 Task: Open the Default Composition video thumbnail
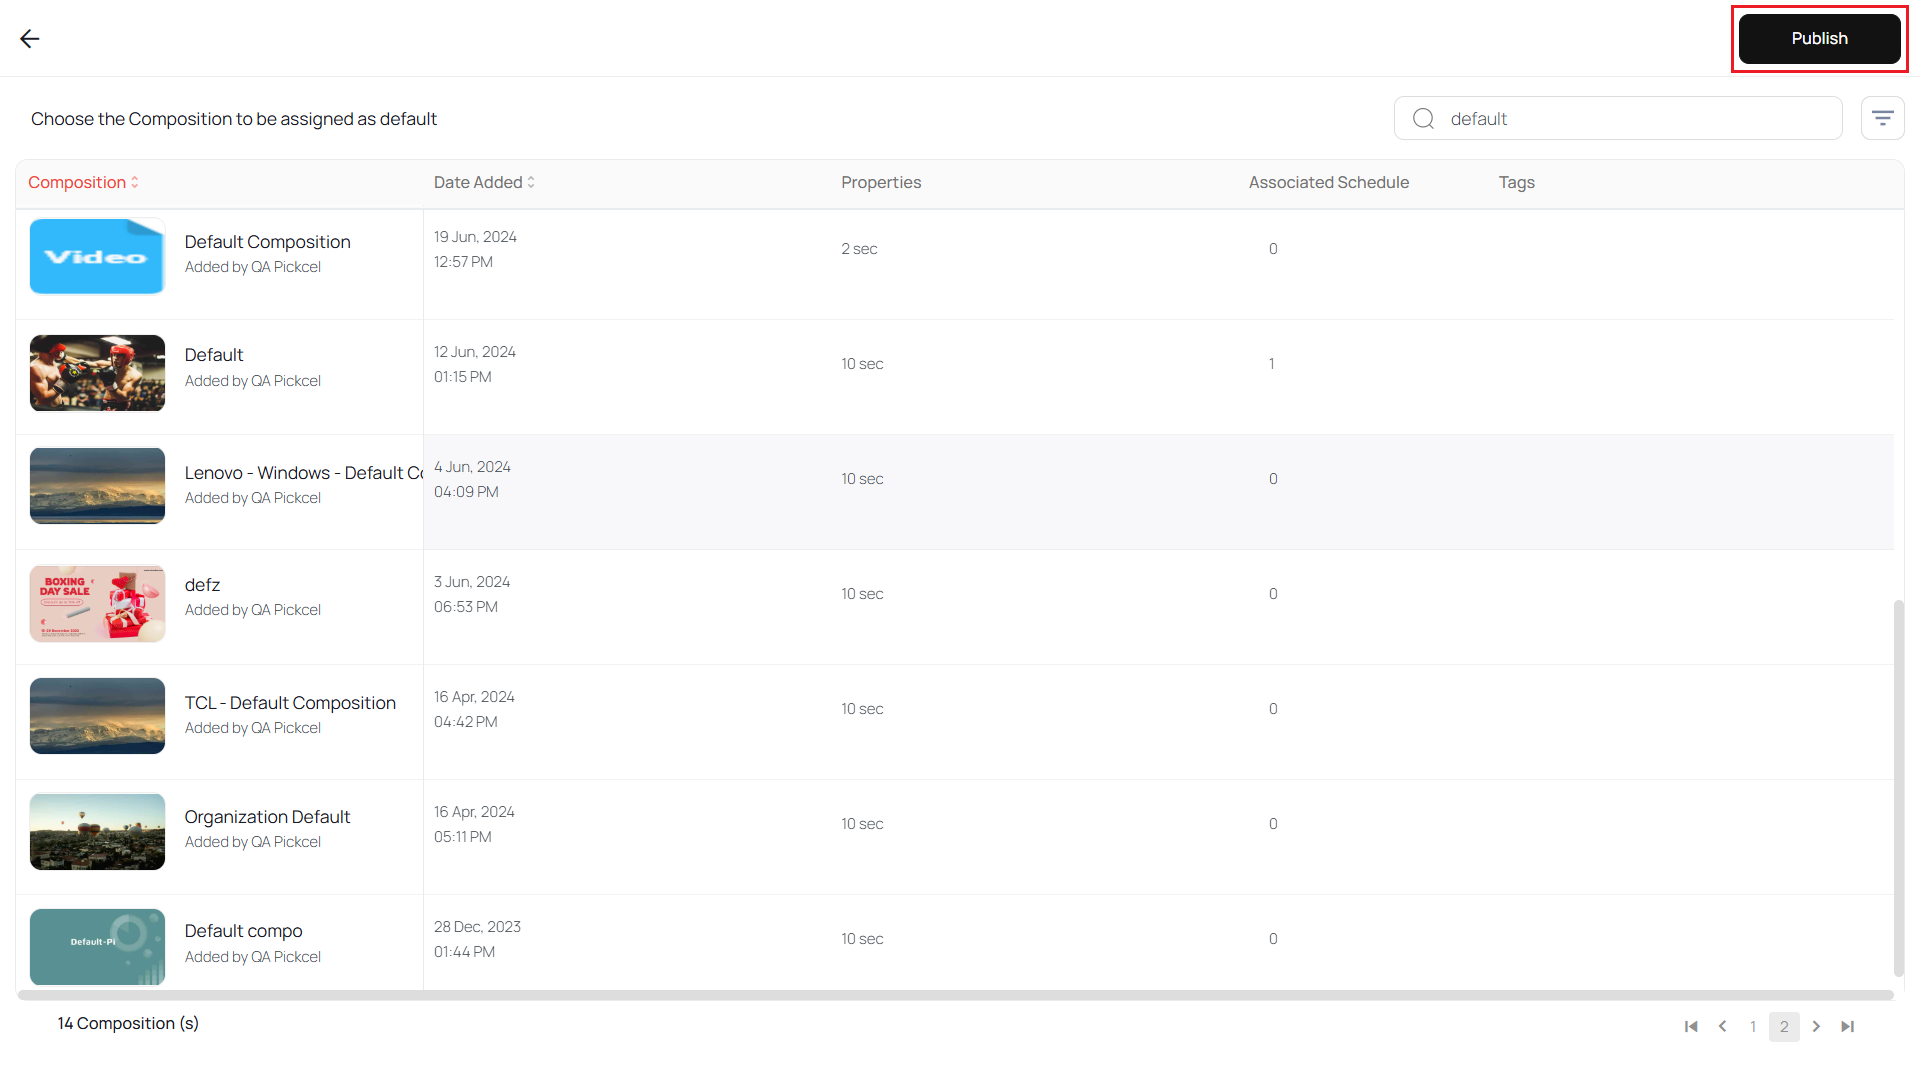pos(97,256)
